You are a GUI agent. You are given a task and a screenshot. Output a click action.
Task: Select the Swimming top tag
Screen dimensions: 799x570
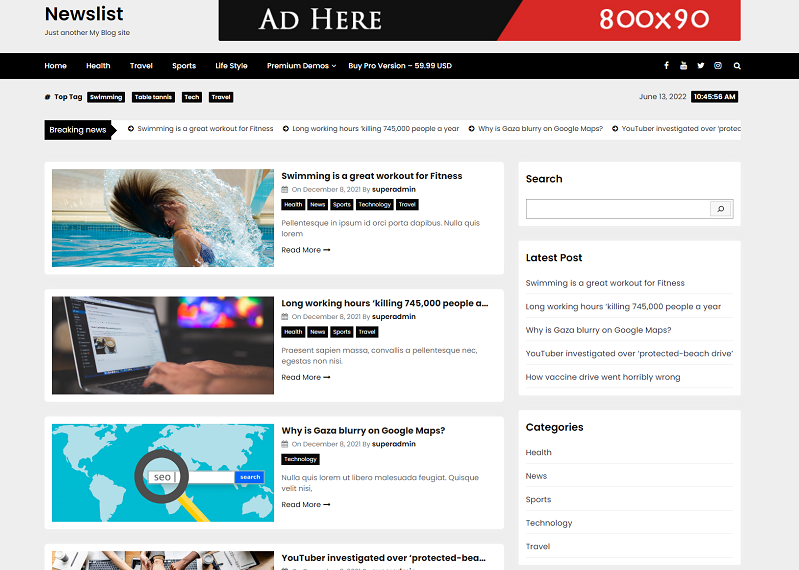tap(106, 97)
